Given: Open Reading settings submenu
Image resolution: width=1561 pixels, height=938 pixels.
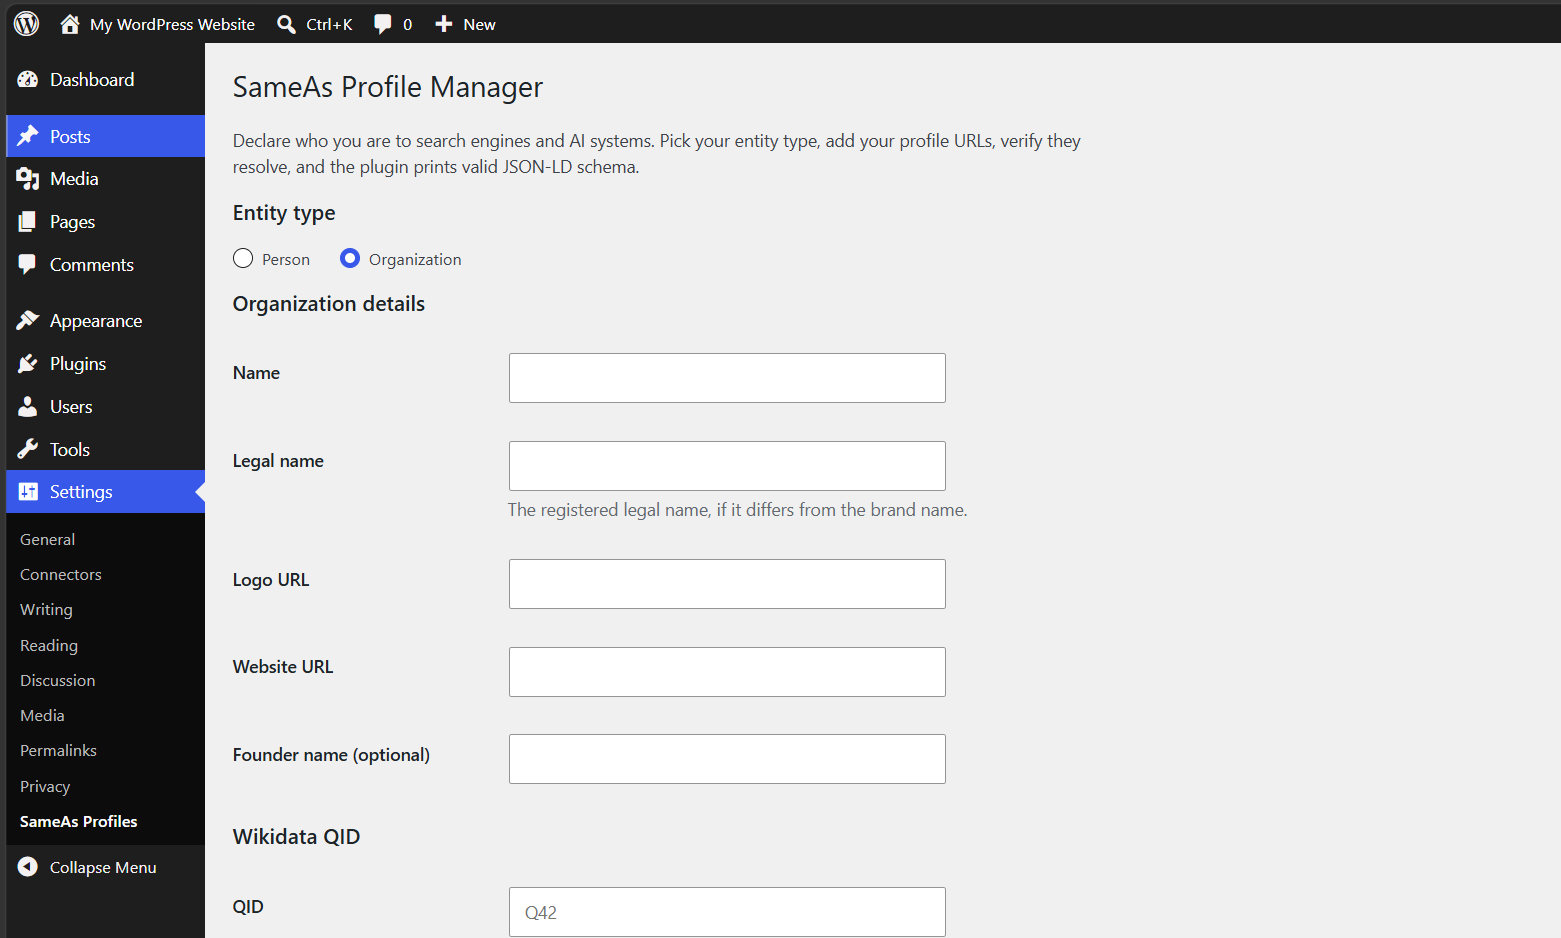Looking at the screenshot, I should [49, 645].
